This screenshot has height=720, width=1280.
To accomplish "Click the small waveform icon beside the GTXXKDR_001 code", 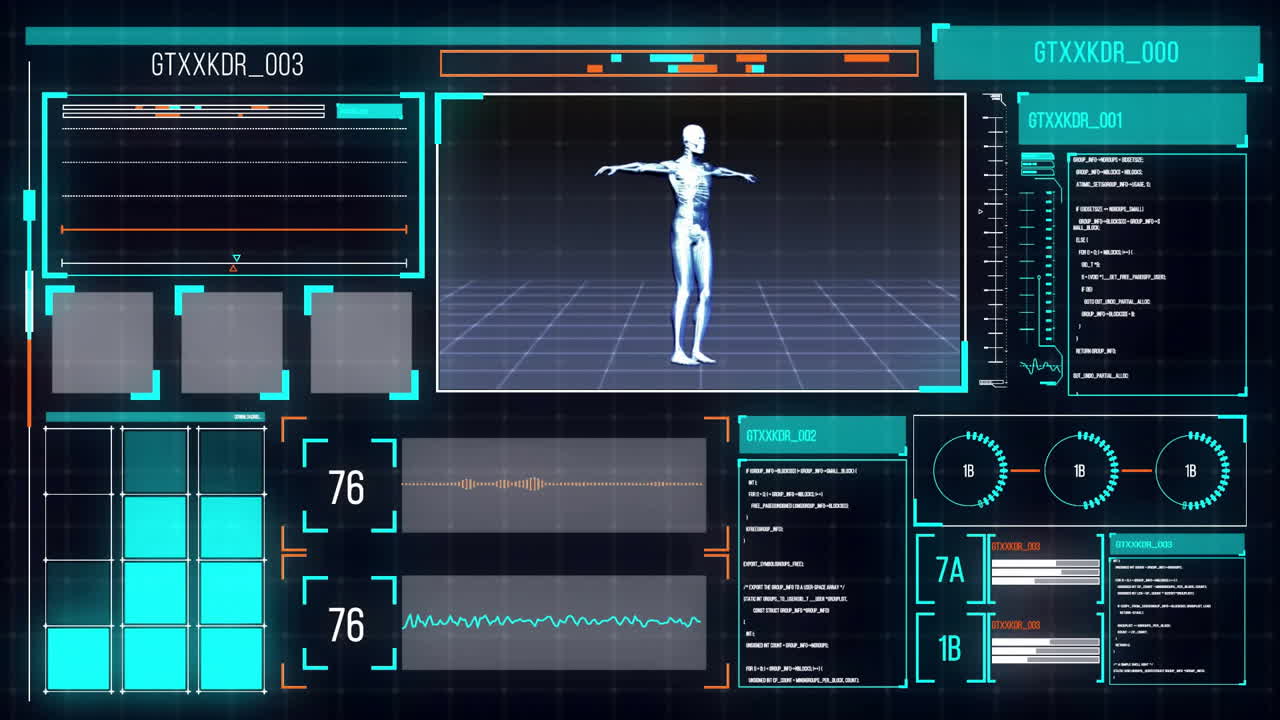I will click(x=1041, y=367).
